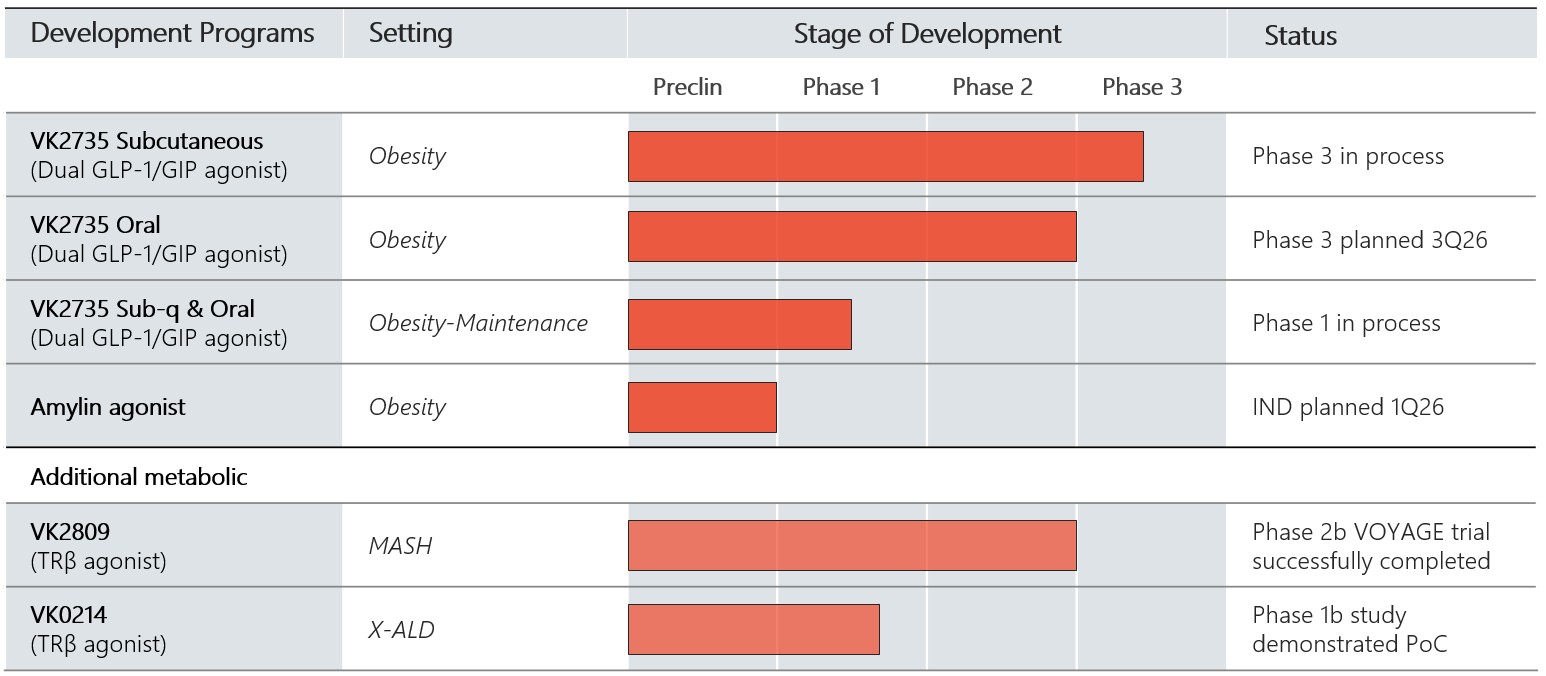The height and width of the screenshot is (676, 1546).
Task: Click the VK0214 X-ALD progress bar
Action: point(753,629)
